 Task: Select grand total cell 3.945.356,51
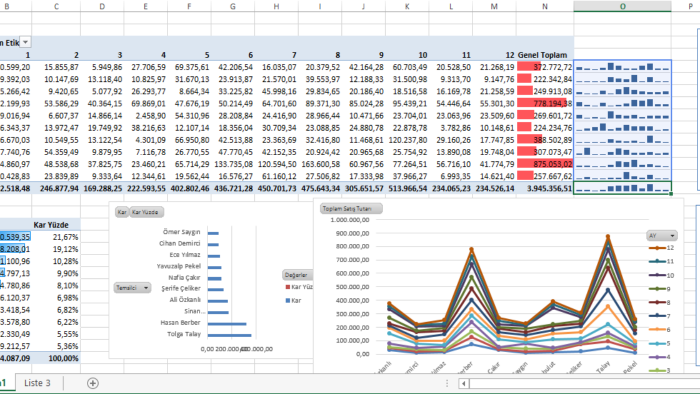[x=545, y=188]
